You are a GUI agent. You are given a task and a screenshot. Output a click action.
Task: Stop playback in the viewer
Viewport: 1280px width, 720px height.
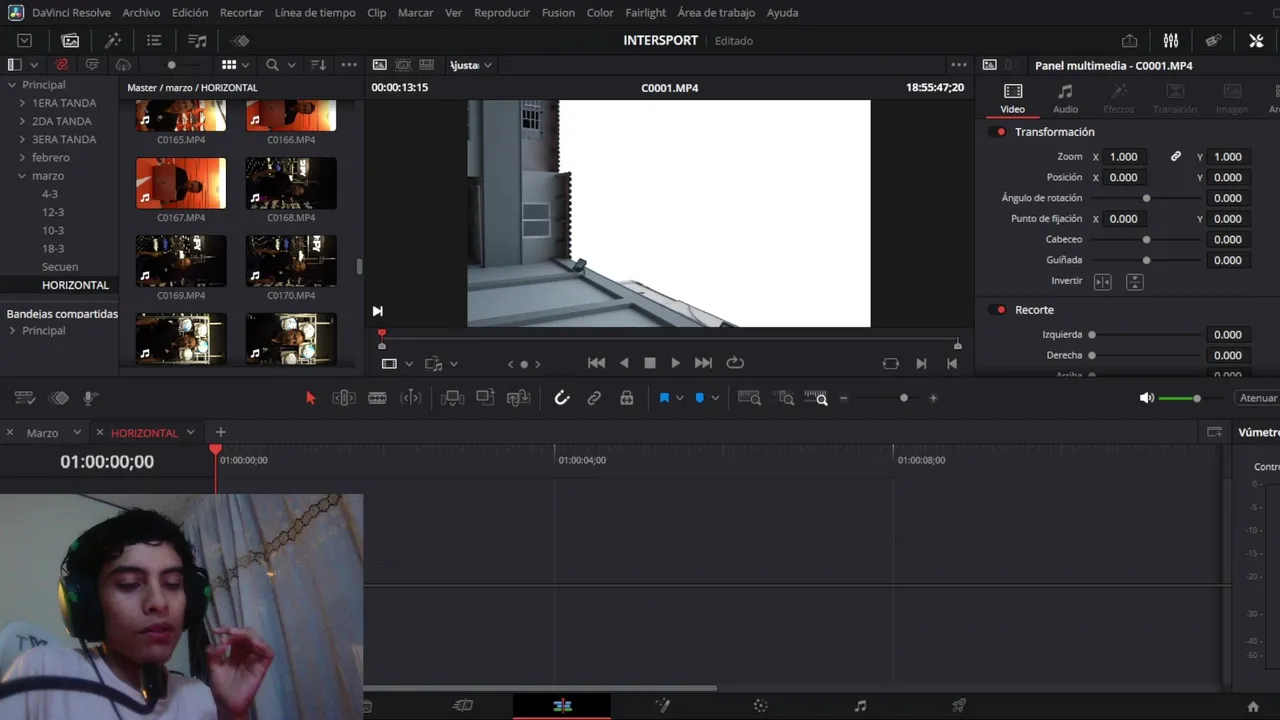click(650, 363)
